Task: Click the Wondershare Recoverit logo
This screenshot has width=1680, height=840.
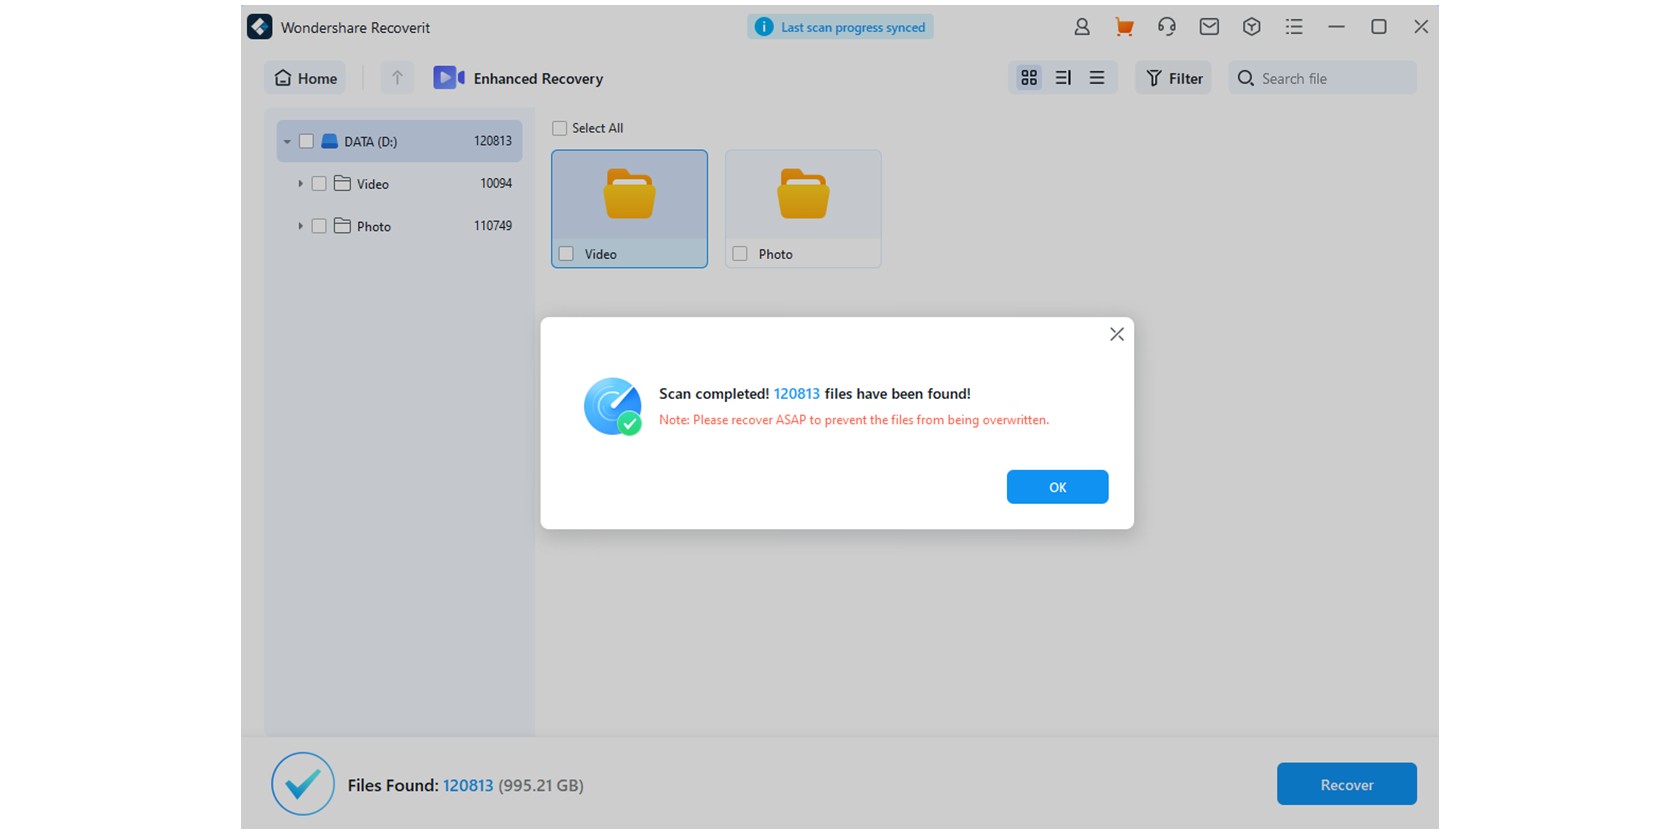Action: (x=260, y=27)
